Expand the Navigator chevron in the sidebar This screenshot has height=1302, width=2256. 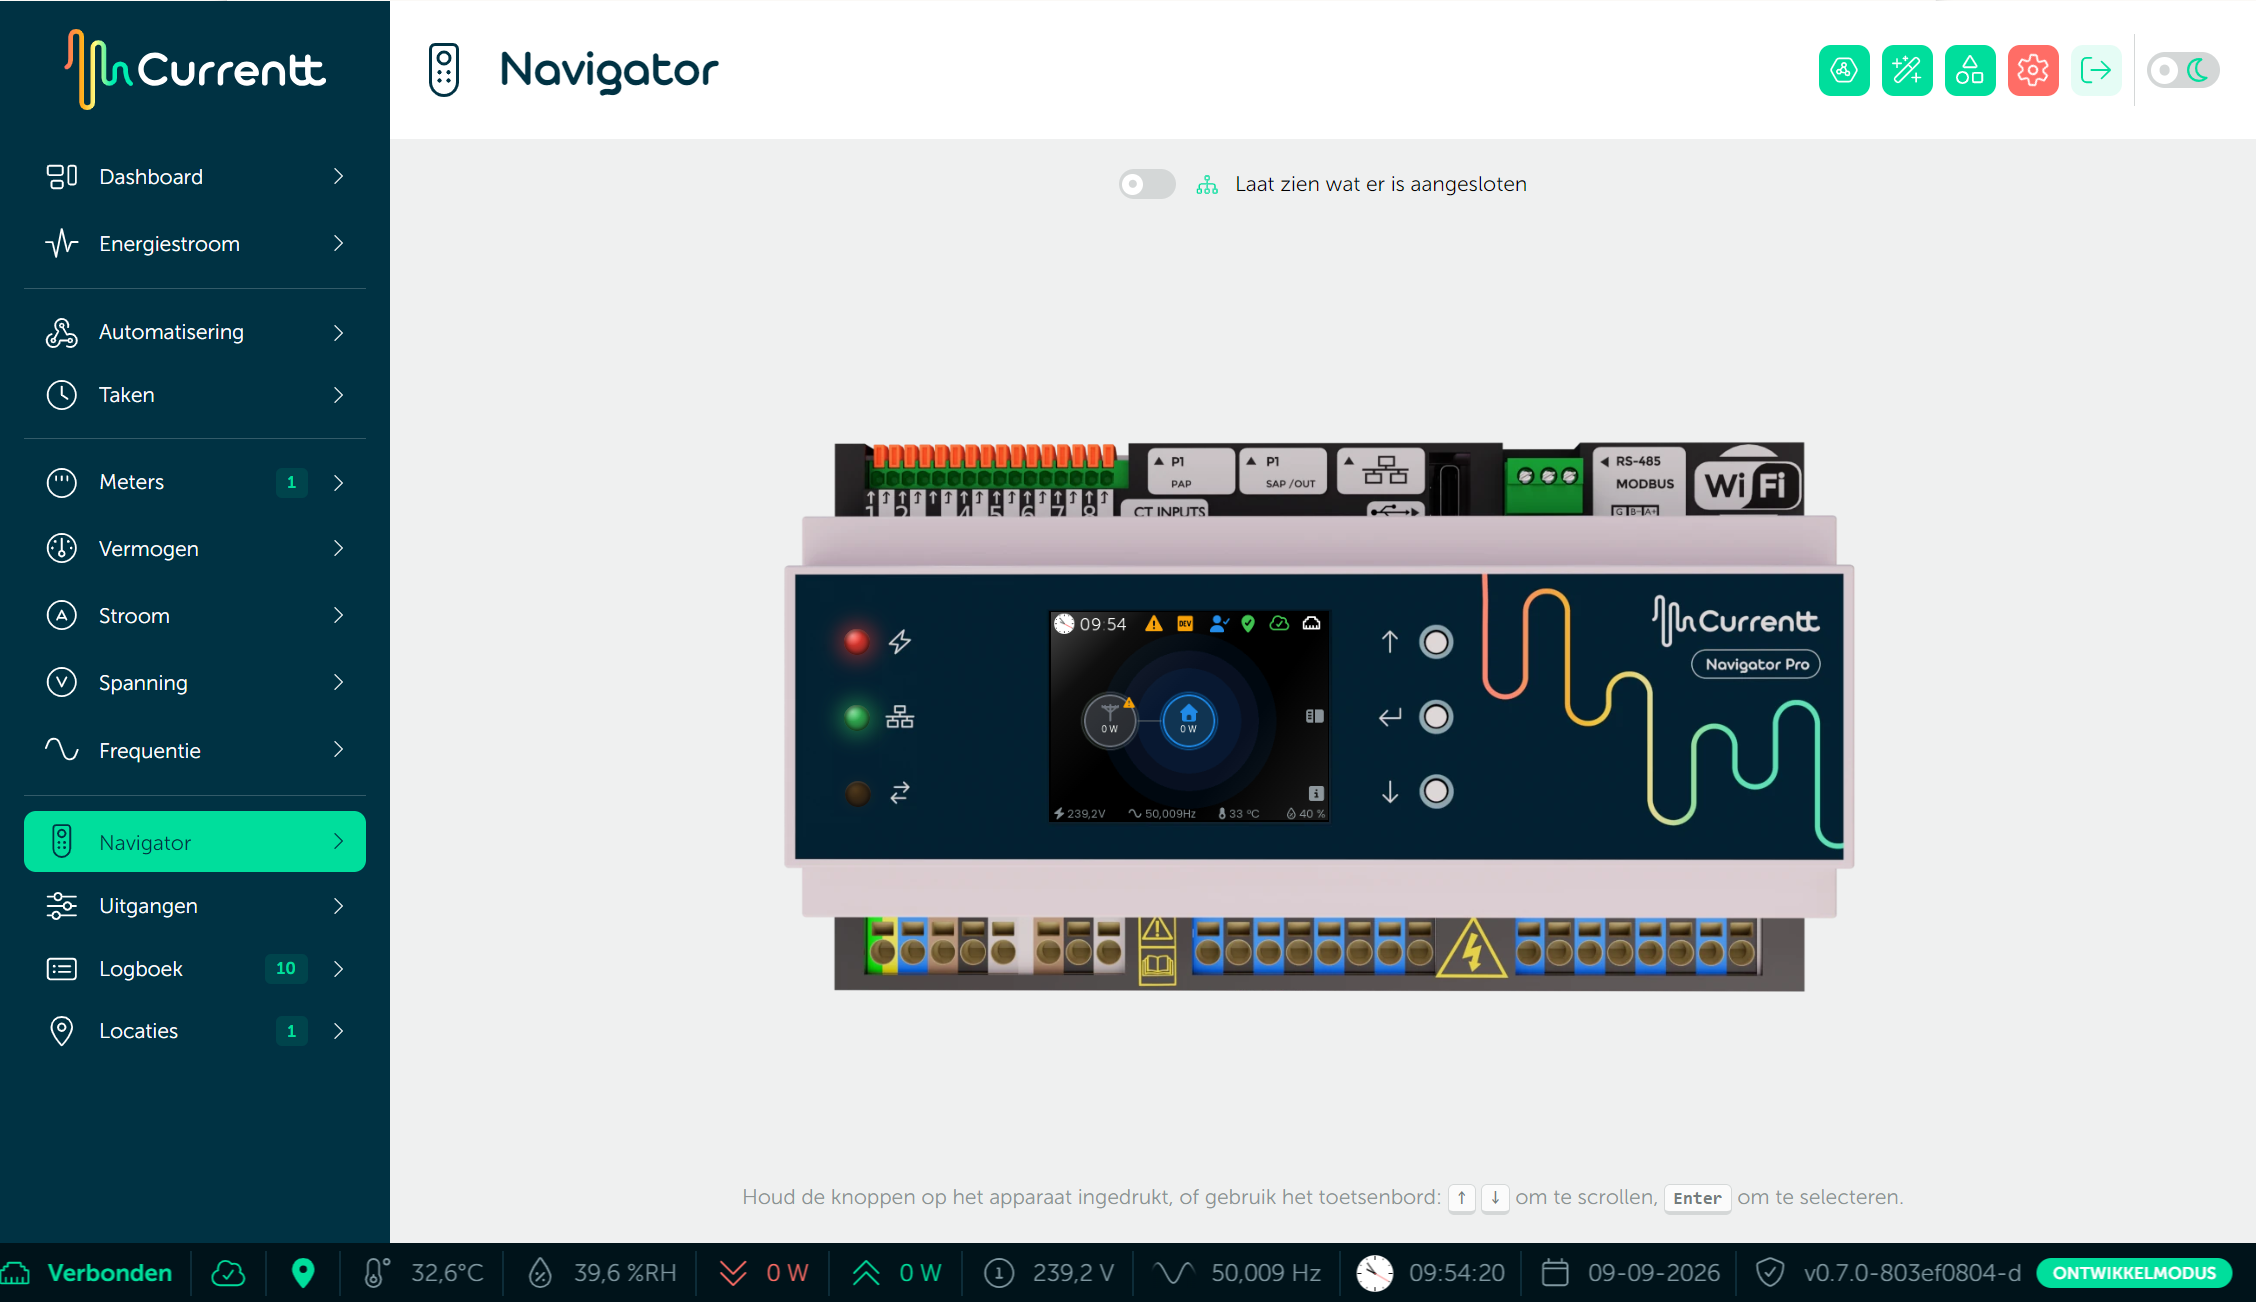click(x=339, y=842)
